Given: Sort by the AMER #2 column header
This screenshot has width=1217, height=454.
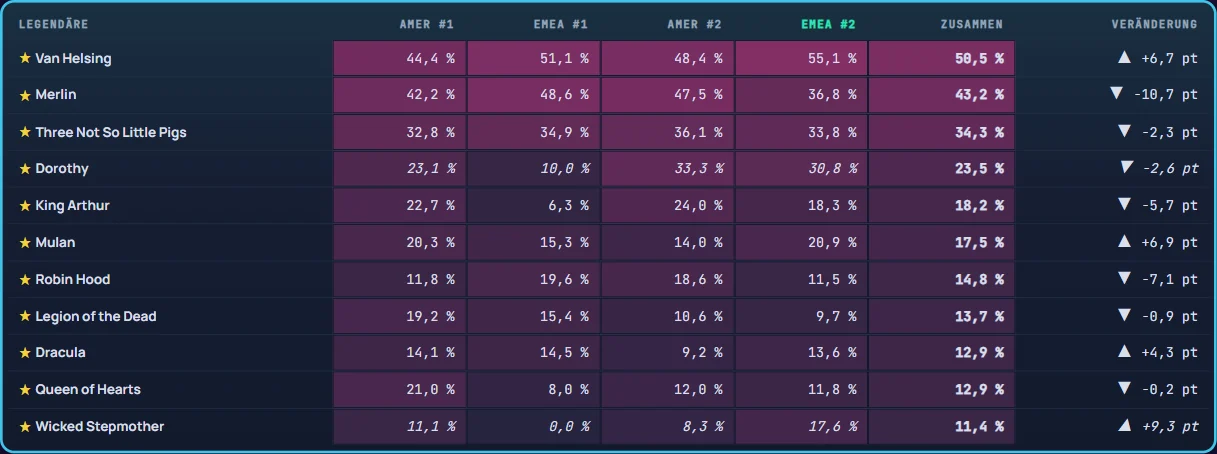Looking at the screenshot, I should (694, 24).
